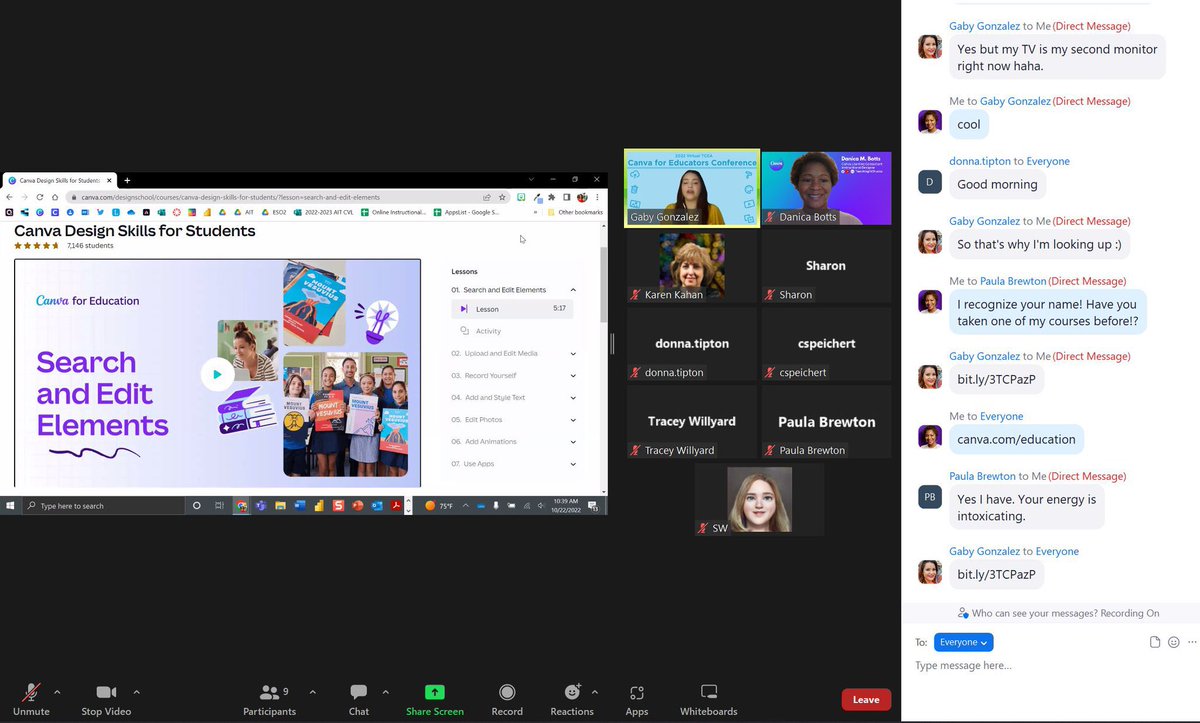Click the file attachment icon in chat
The height and width of the screenshot is (723, 1200).
1155,642
